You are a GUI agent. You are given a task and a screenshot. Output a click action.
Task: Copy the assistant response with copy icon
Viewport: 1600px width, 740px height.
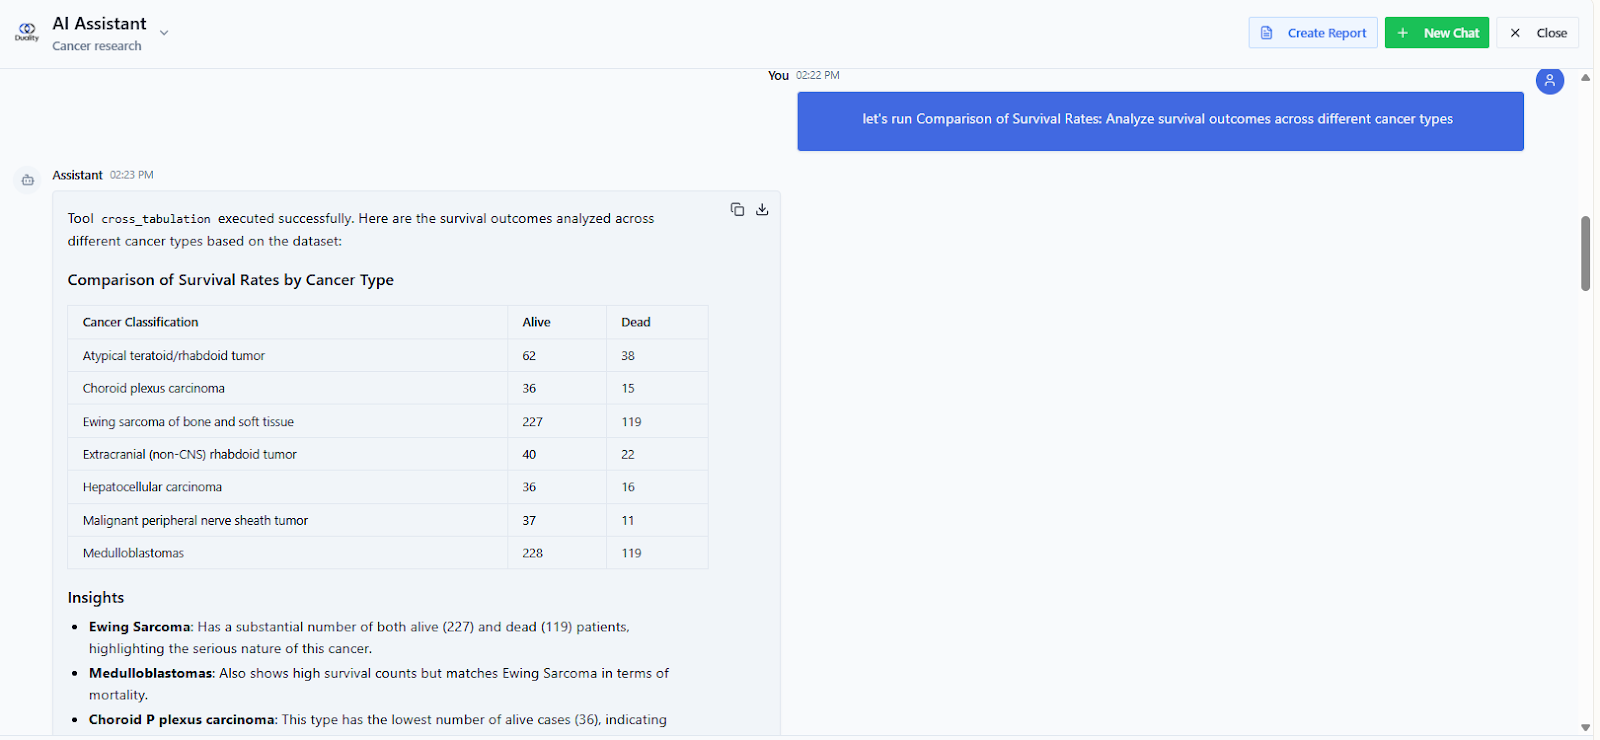point(737,209)
